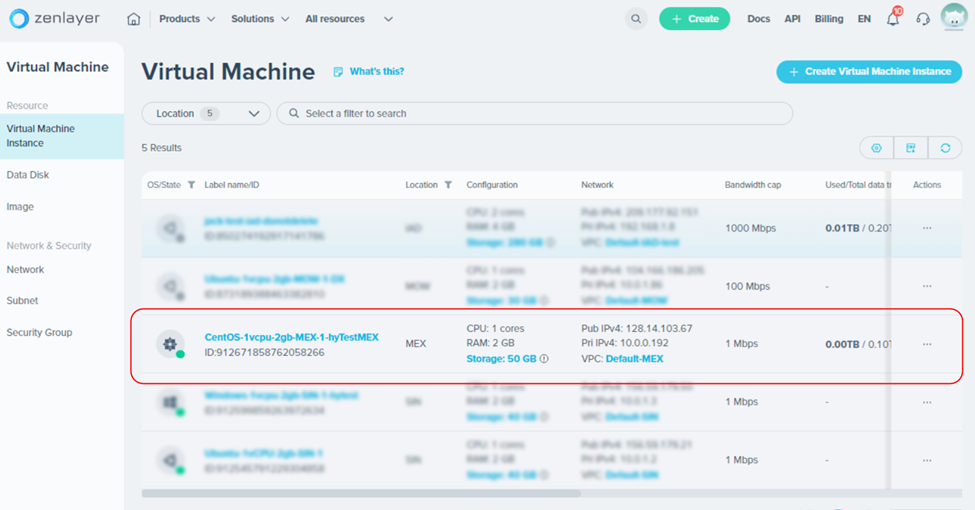
Task: Open the What's this? link
Action: [x=377, y=72]
